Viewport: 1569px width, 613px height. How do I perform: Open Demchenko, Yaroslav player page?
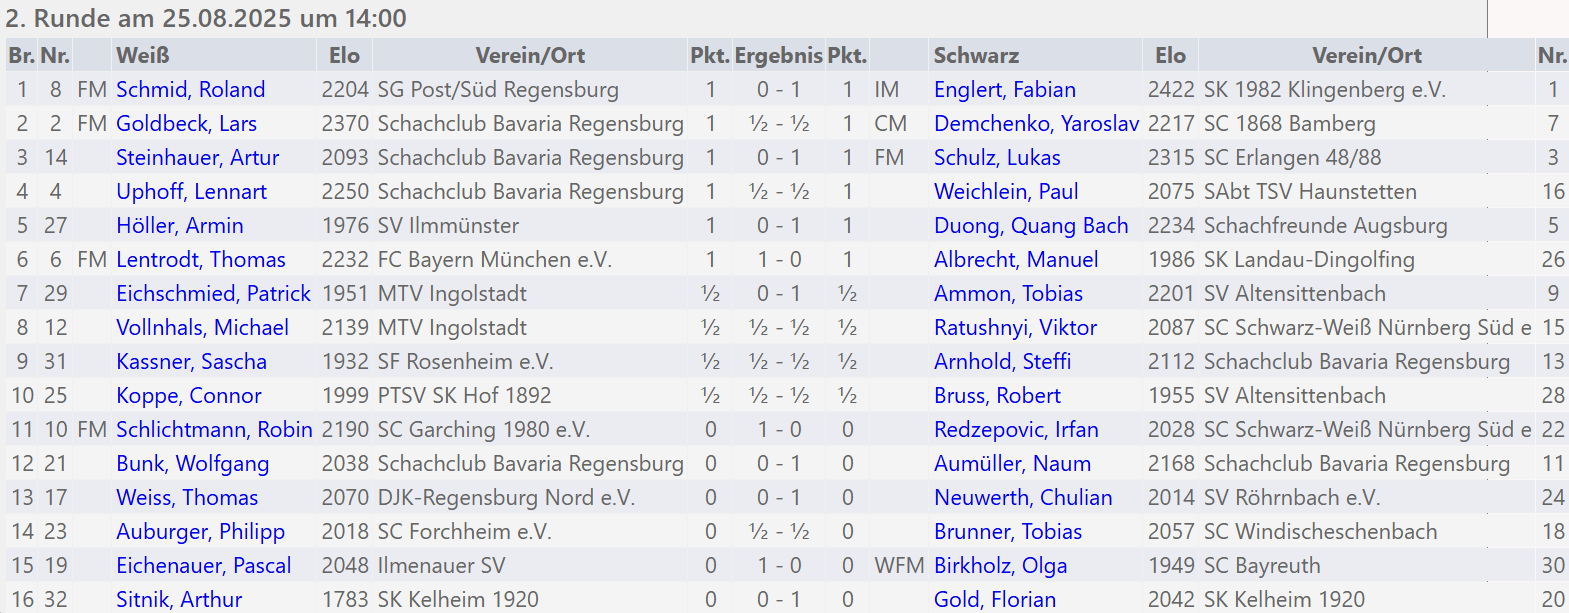[1036, 124]
